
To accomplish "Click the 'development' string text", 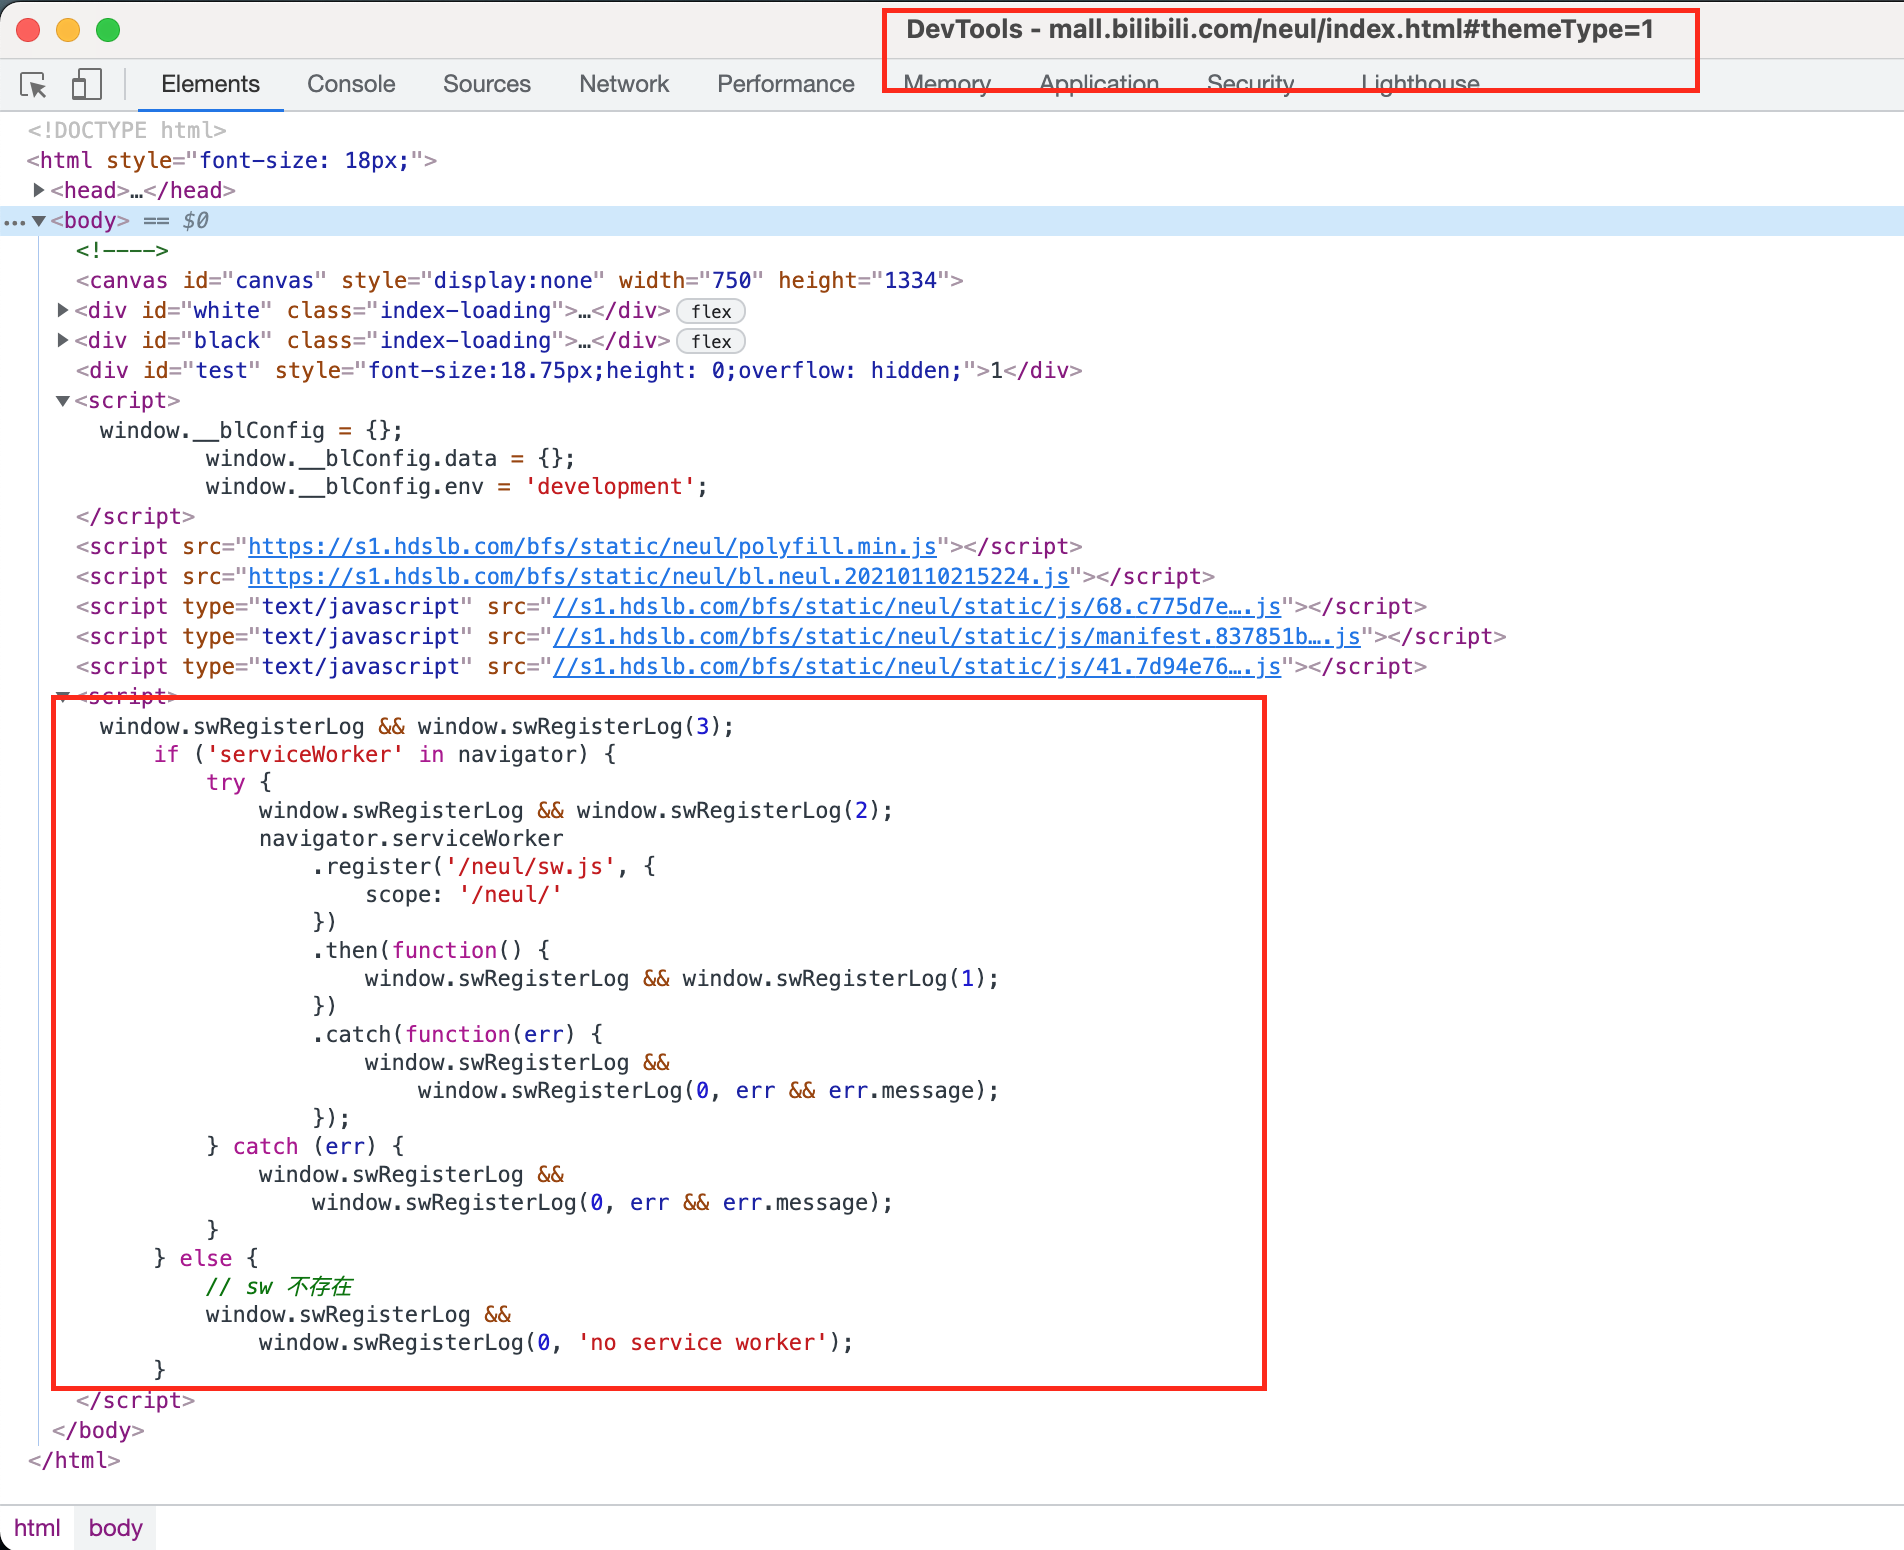I will click(x=610, y=487).
